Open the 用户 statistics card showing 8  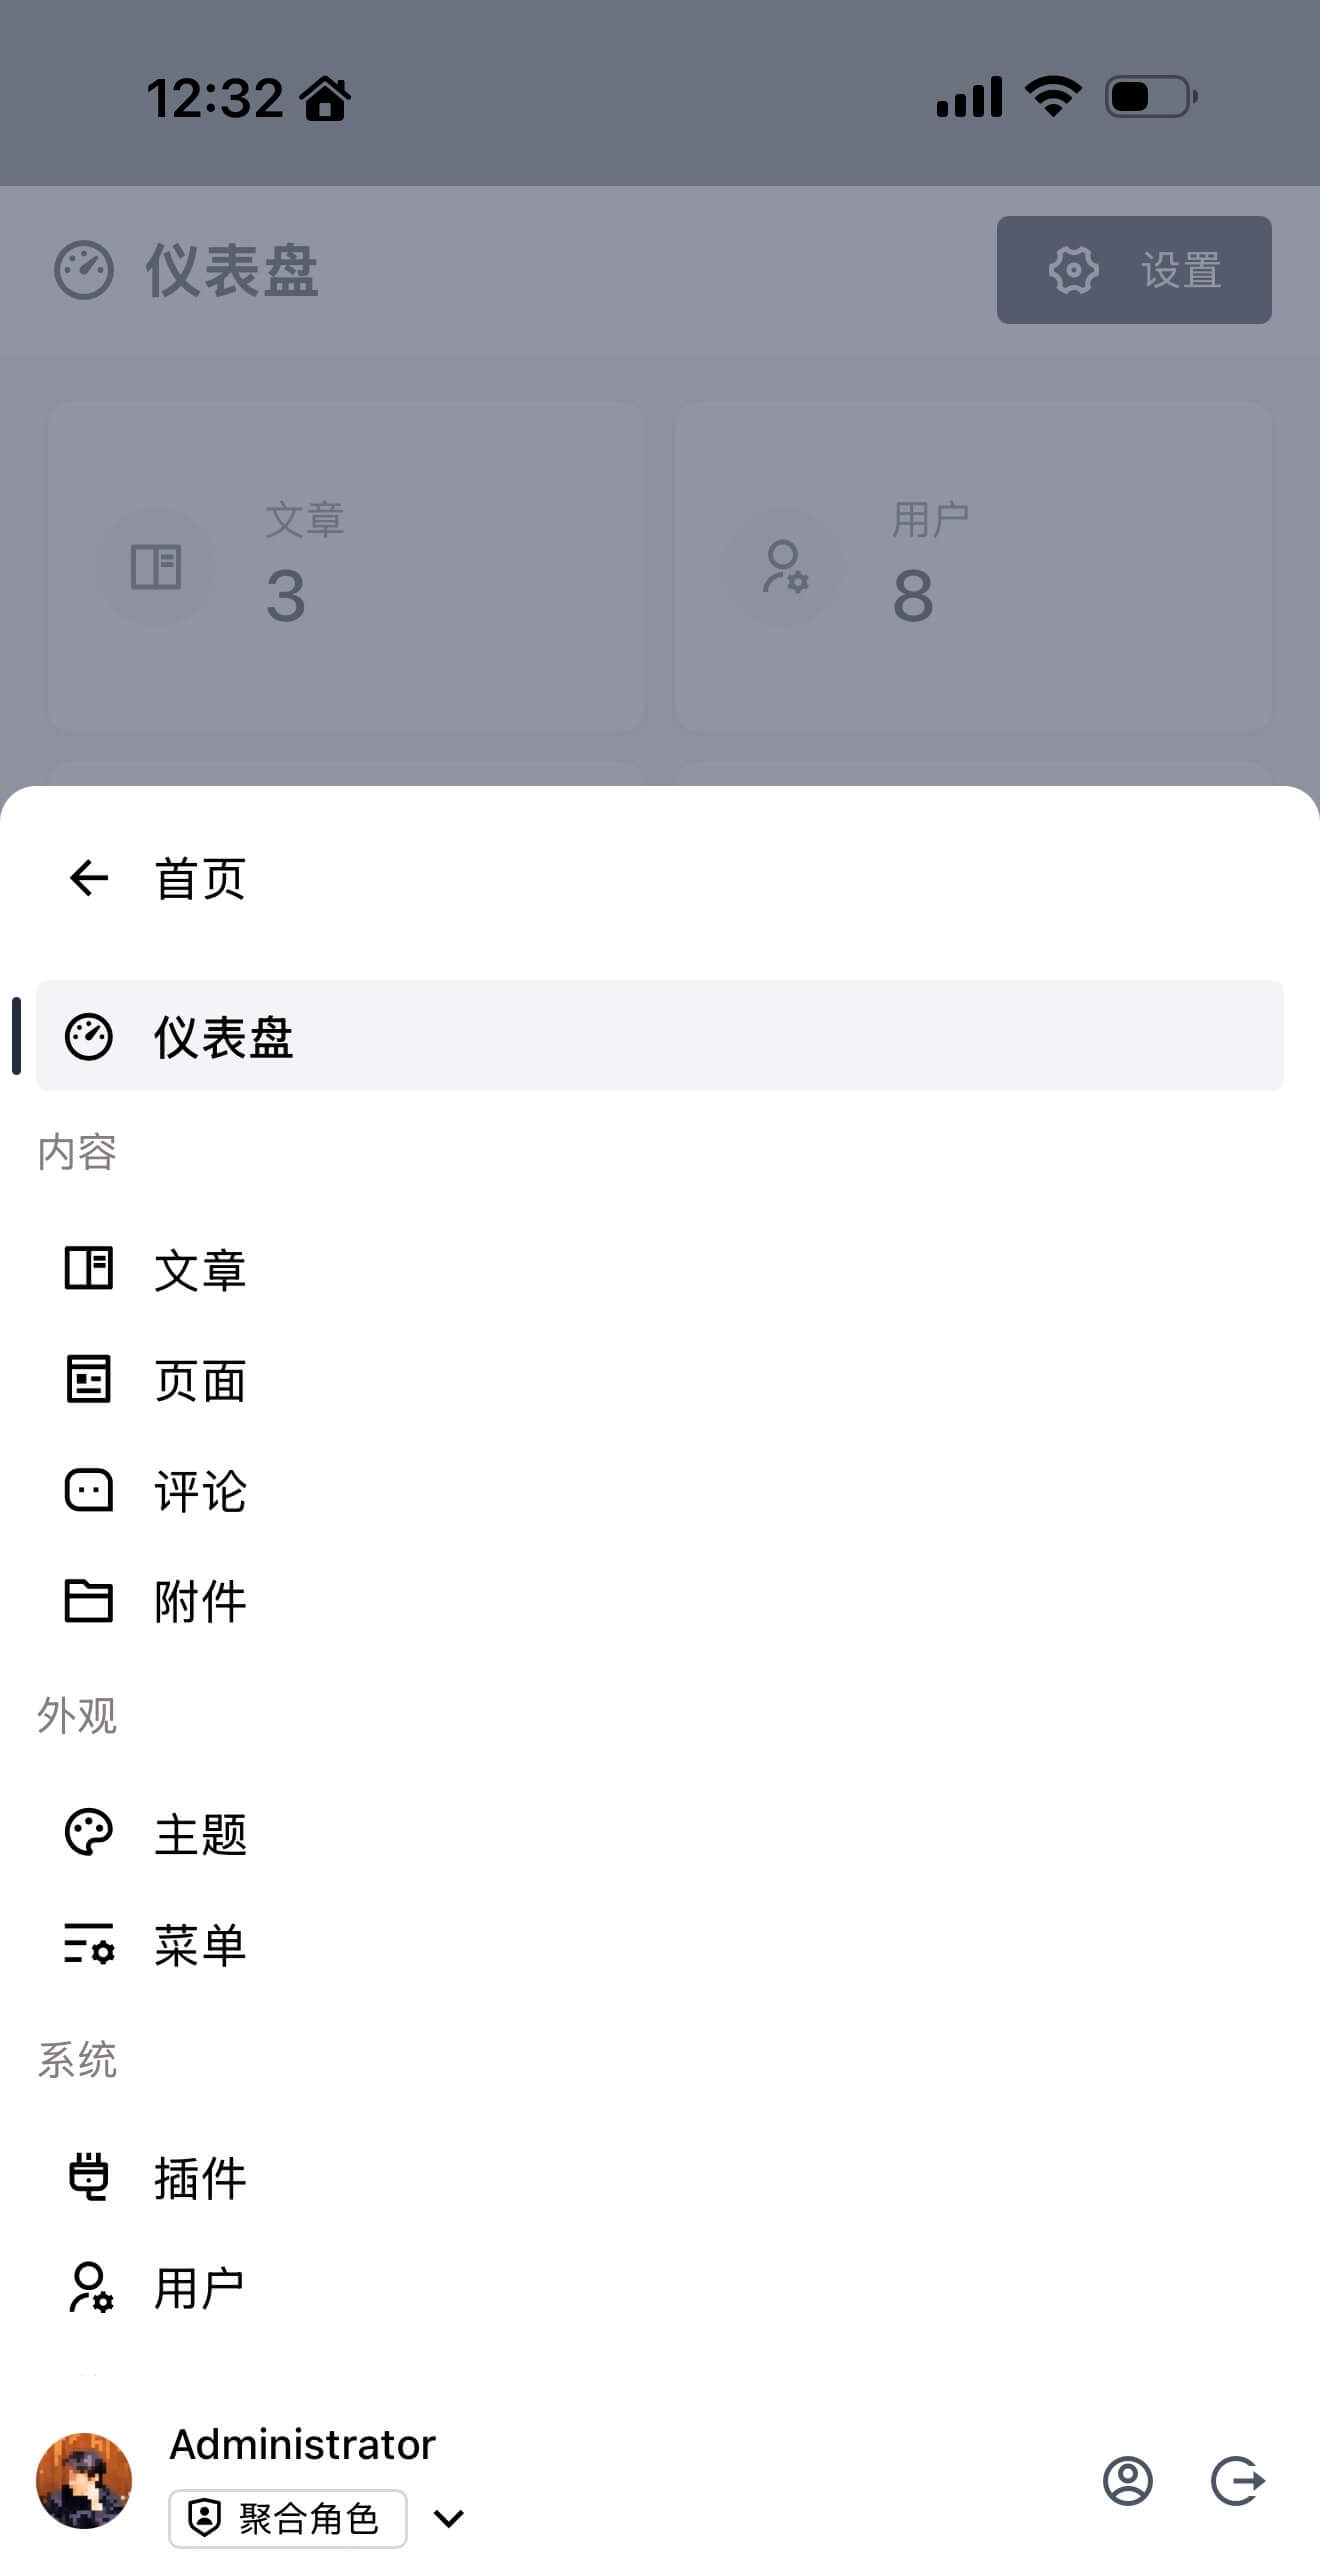pos(973,567)
